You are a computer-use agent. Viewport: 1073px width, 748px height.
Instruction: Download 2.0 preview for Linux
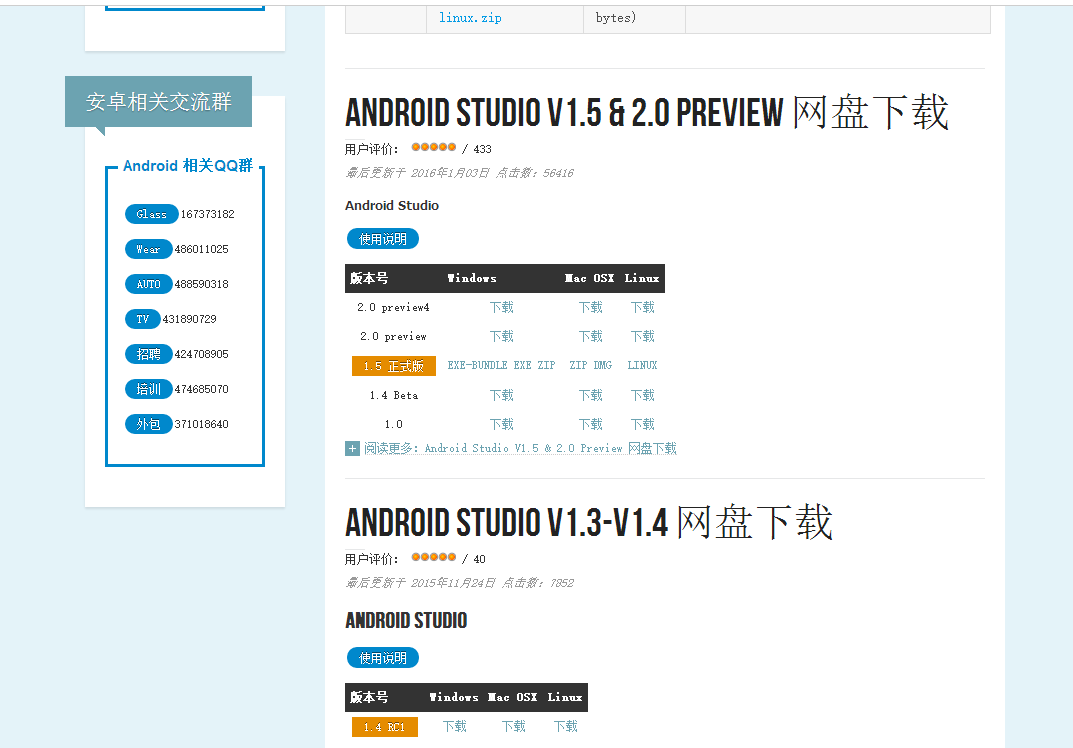click(643, 336)
